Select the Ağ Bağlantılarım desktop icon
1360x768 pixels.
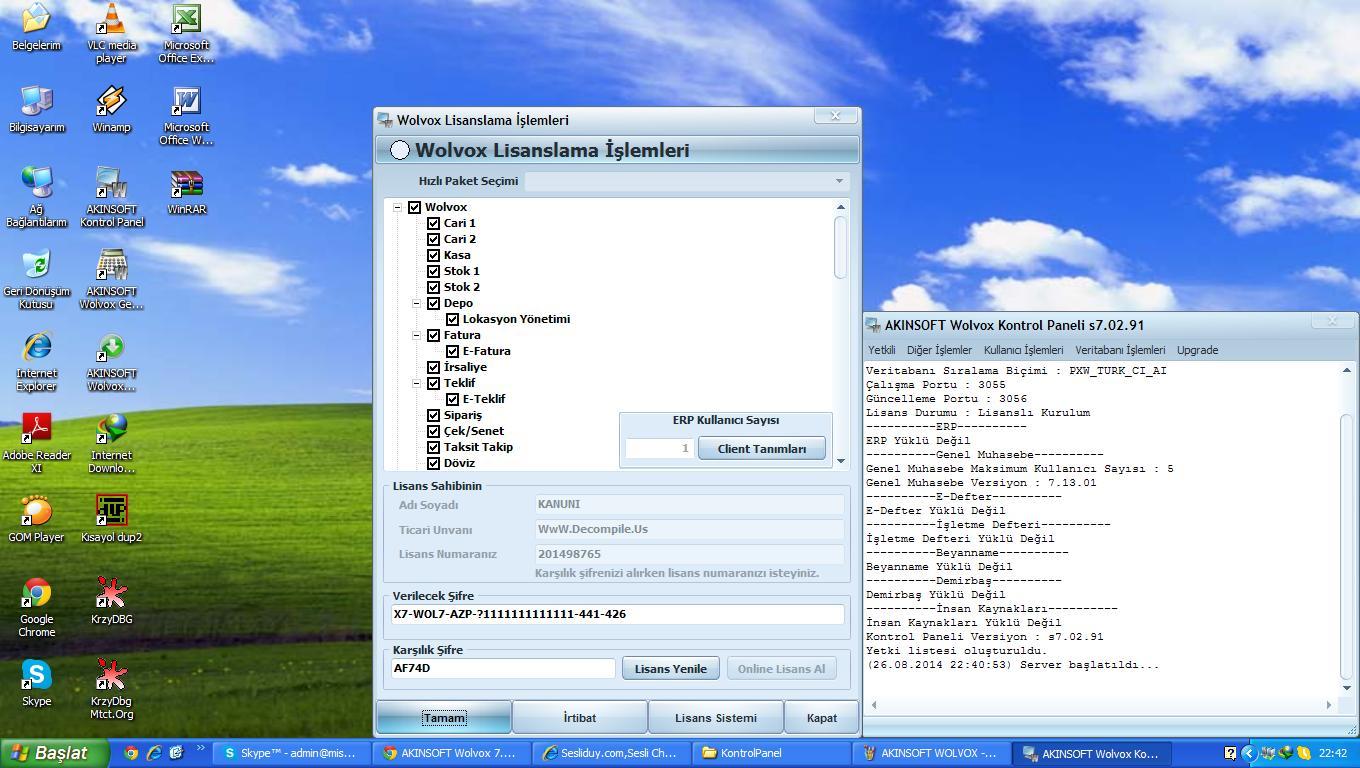[36, 197]
